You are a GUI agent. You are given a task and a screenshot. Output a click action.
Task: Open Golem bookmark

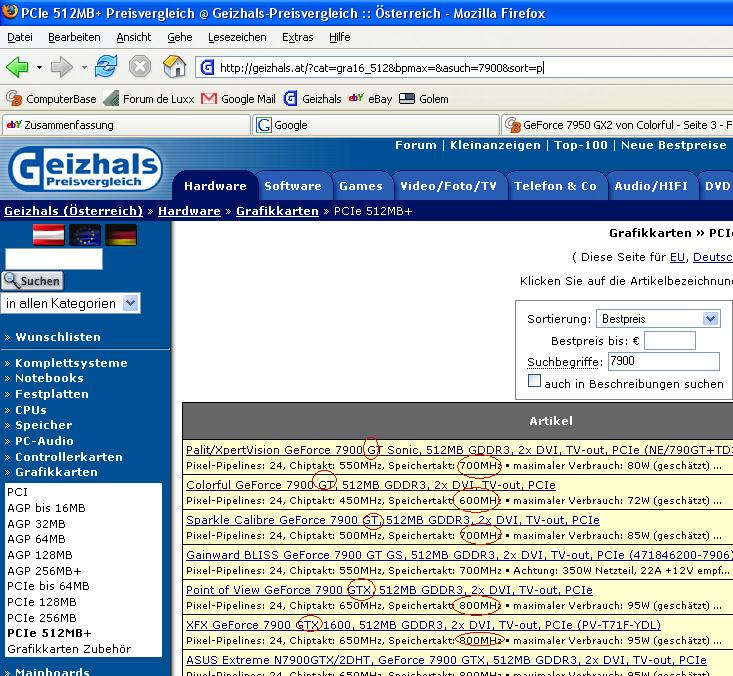coord(424,99)
